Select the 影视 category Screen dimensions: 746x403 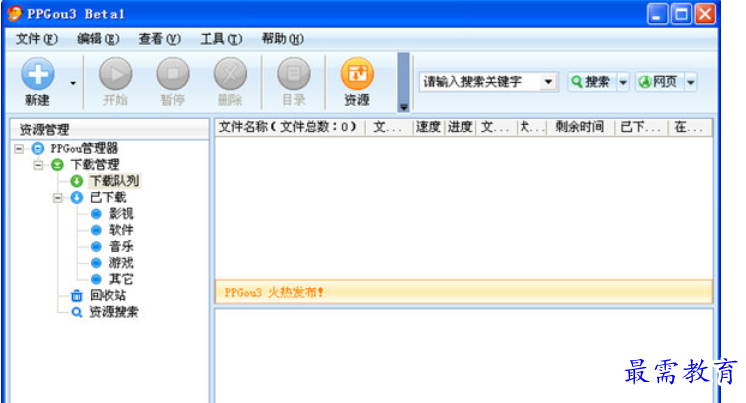[121, 214]
